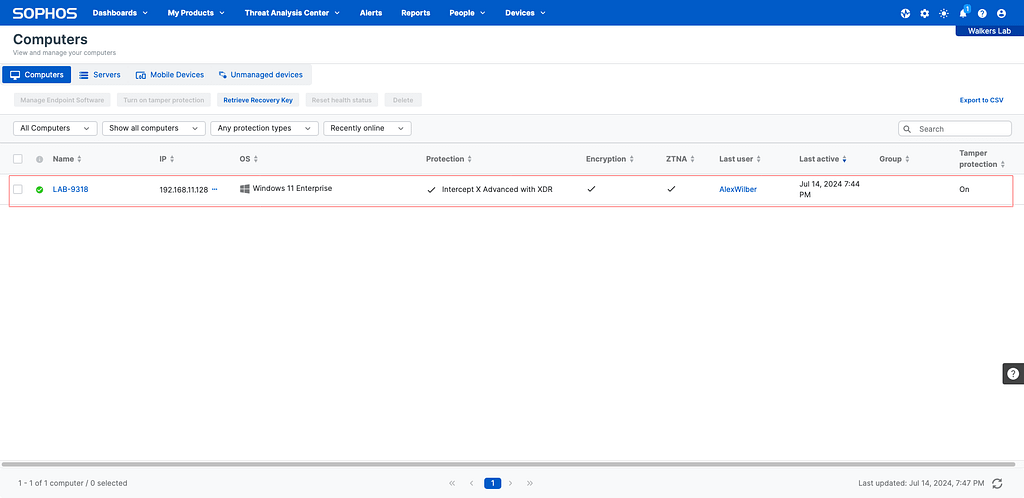Open the Any protection types dropdown
This screenshot has height=498, width=1024.
264,128
